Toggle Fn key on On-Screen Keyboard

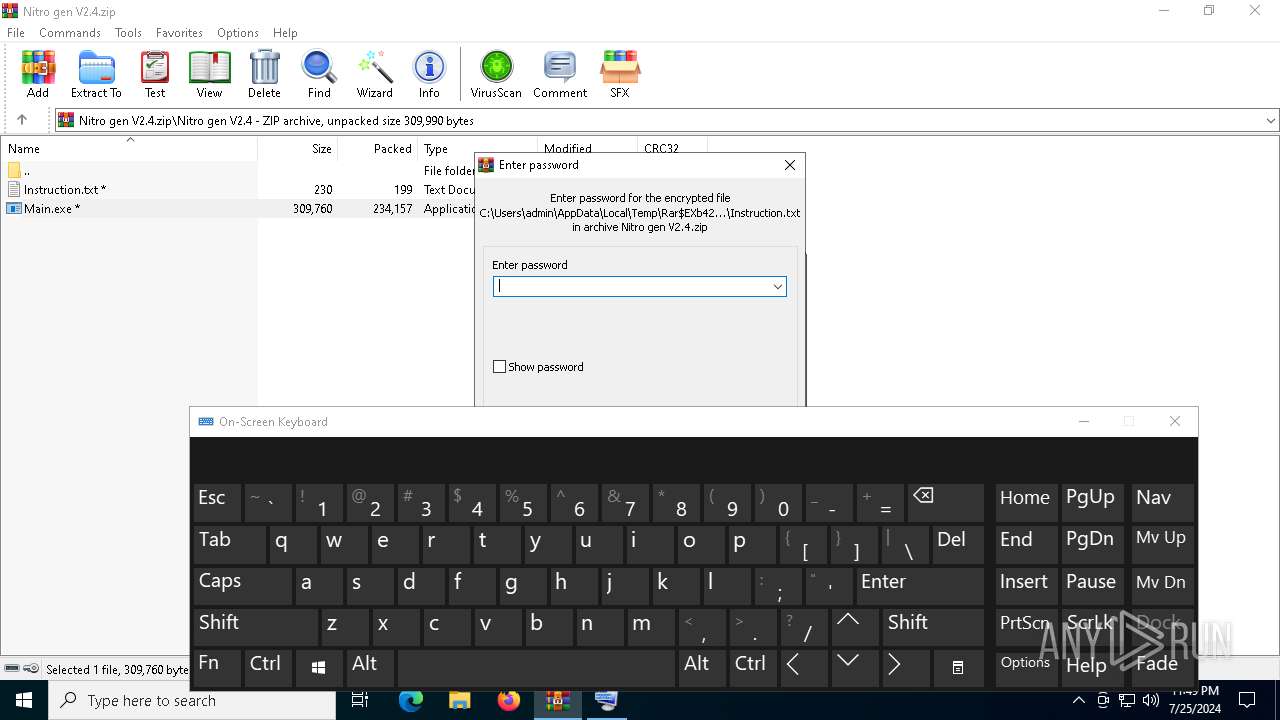tap(217, 667)
